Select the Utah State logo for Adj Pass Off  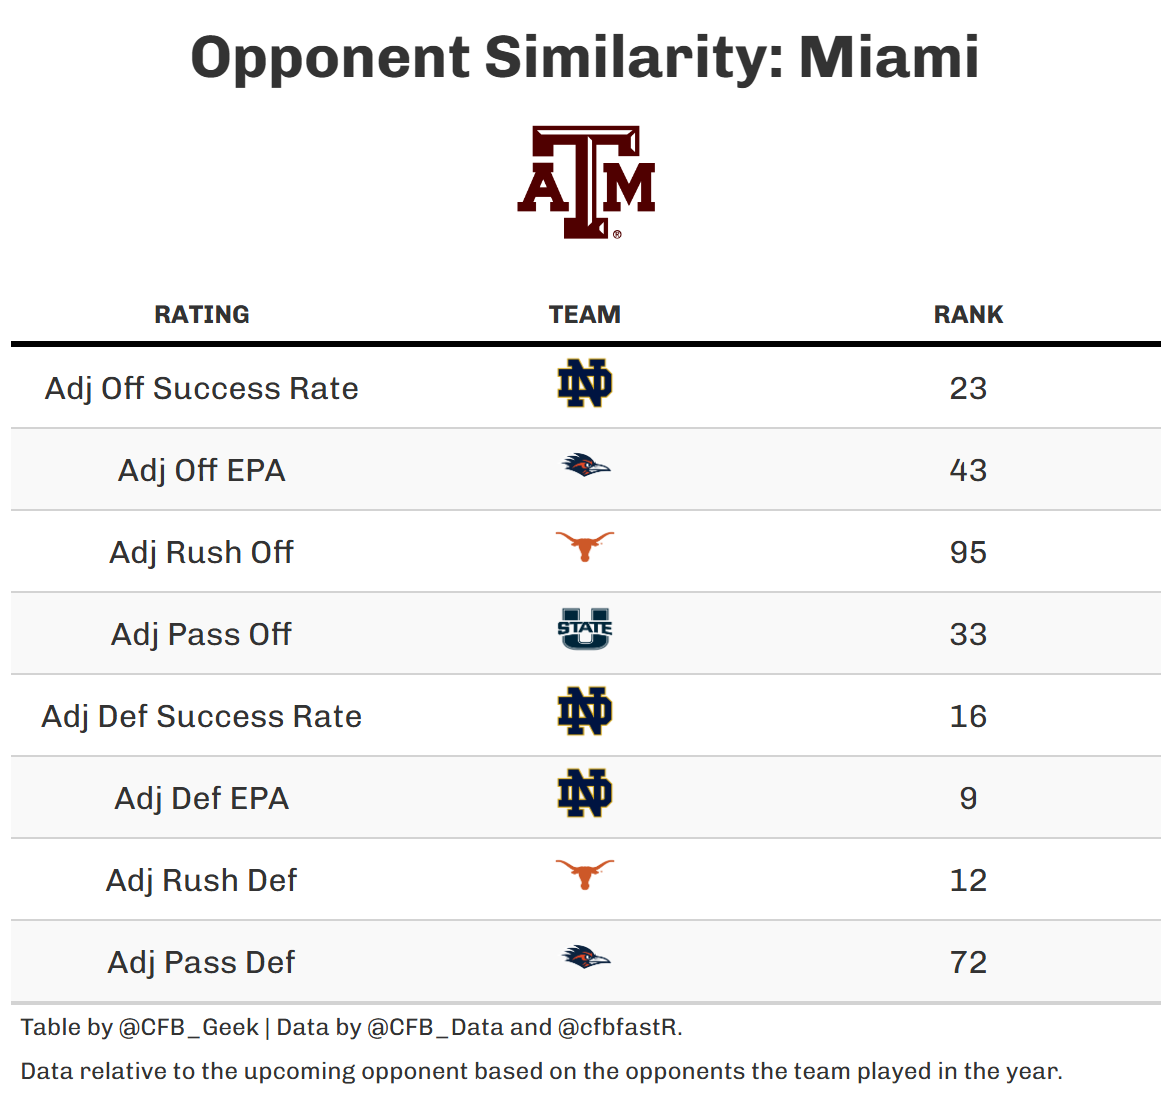[585, 630]
